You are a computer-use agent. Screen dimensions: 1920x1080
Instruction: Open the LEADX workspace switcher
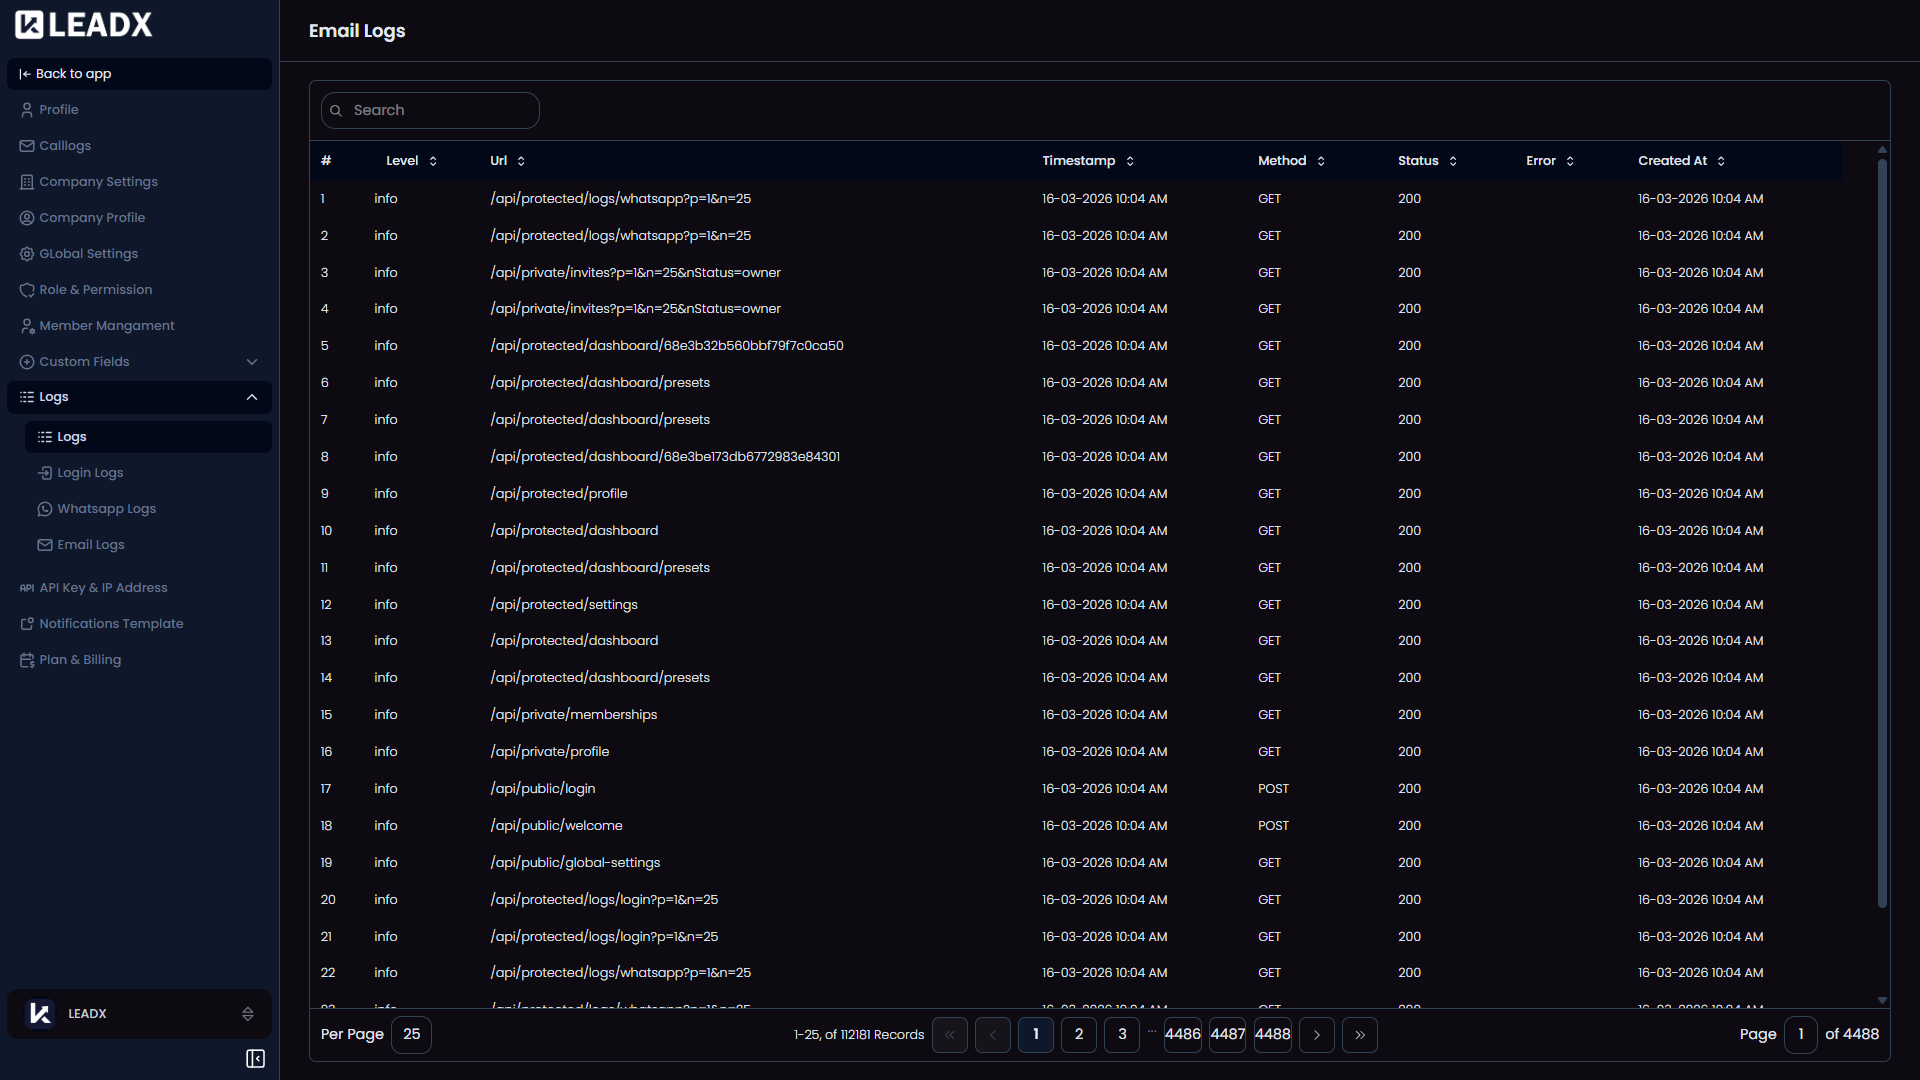point(247,1014)
